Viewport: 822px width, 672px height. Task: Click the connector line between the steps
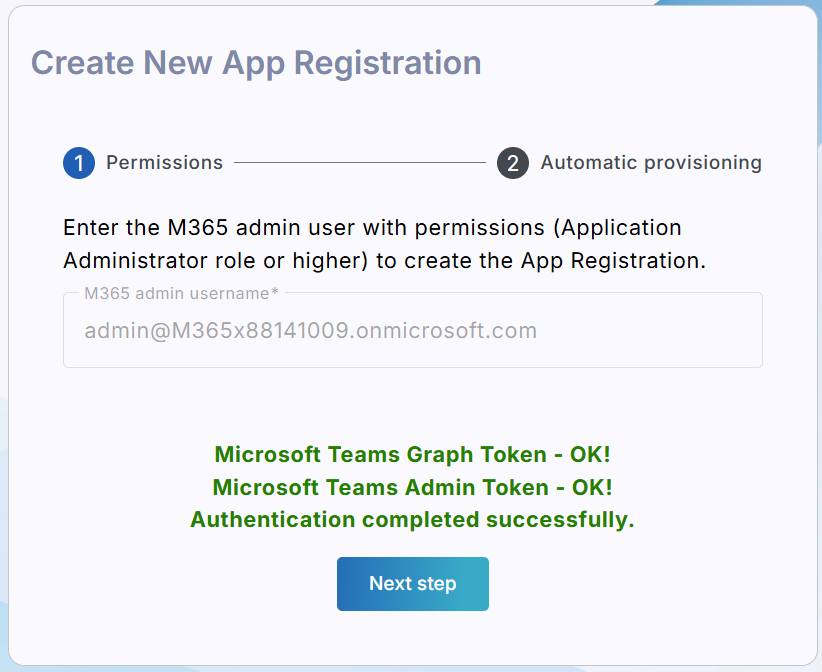tap(360, 163)
